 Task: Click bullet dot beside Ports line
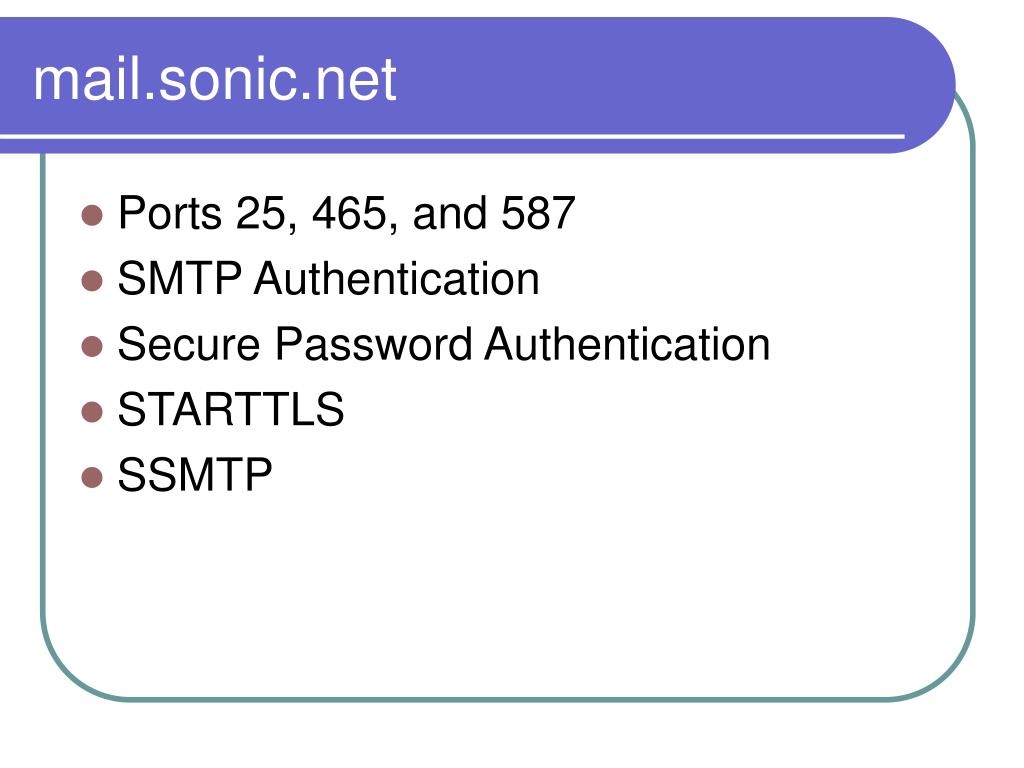(92, 216)
